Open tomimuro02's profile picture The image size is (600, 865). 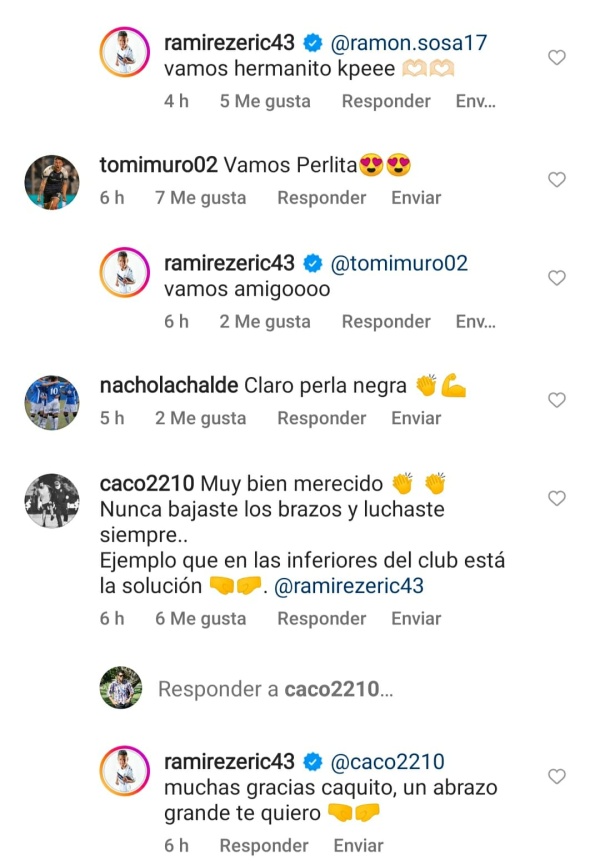coord(51,182)
